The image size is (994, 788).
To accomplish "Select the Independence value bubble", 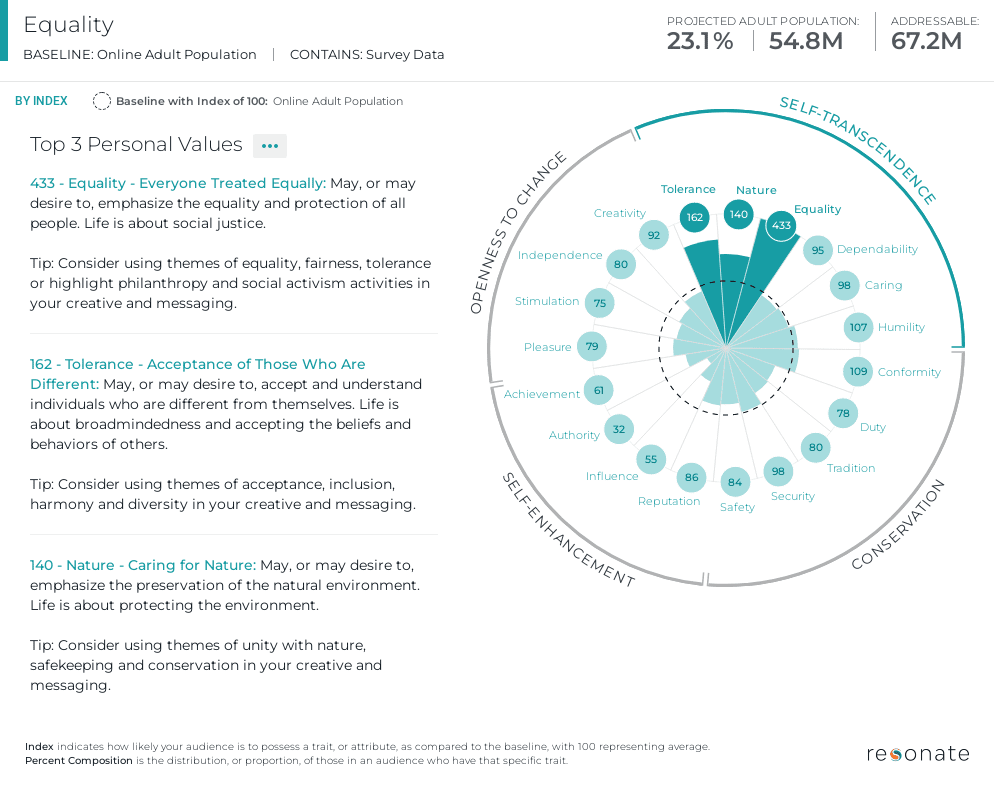I will click(620, 263).
